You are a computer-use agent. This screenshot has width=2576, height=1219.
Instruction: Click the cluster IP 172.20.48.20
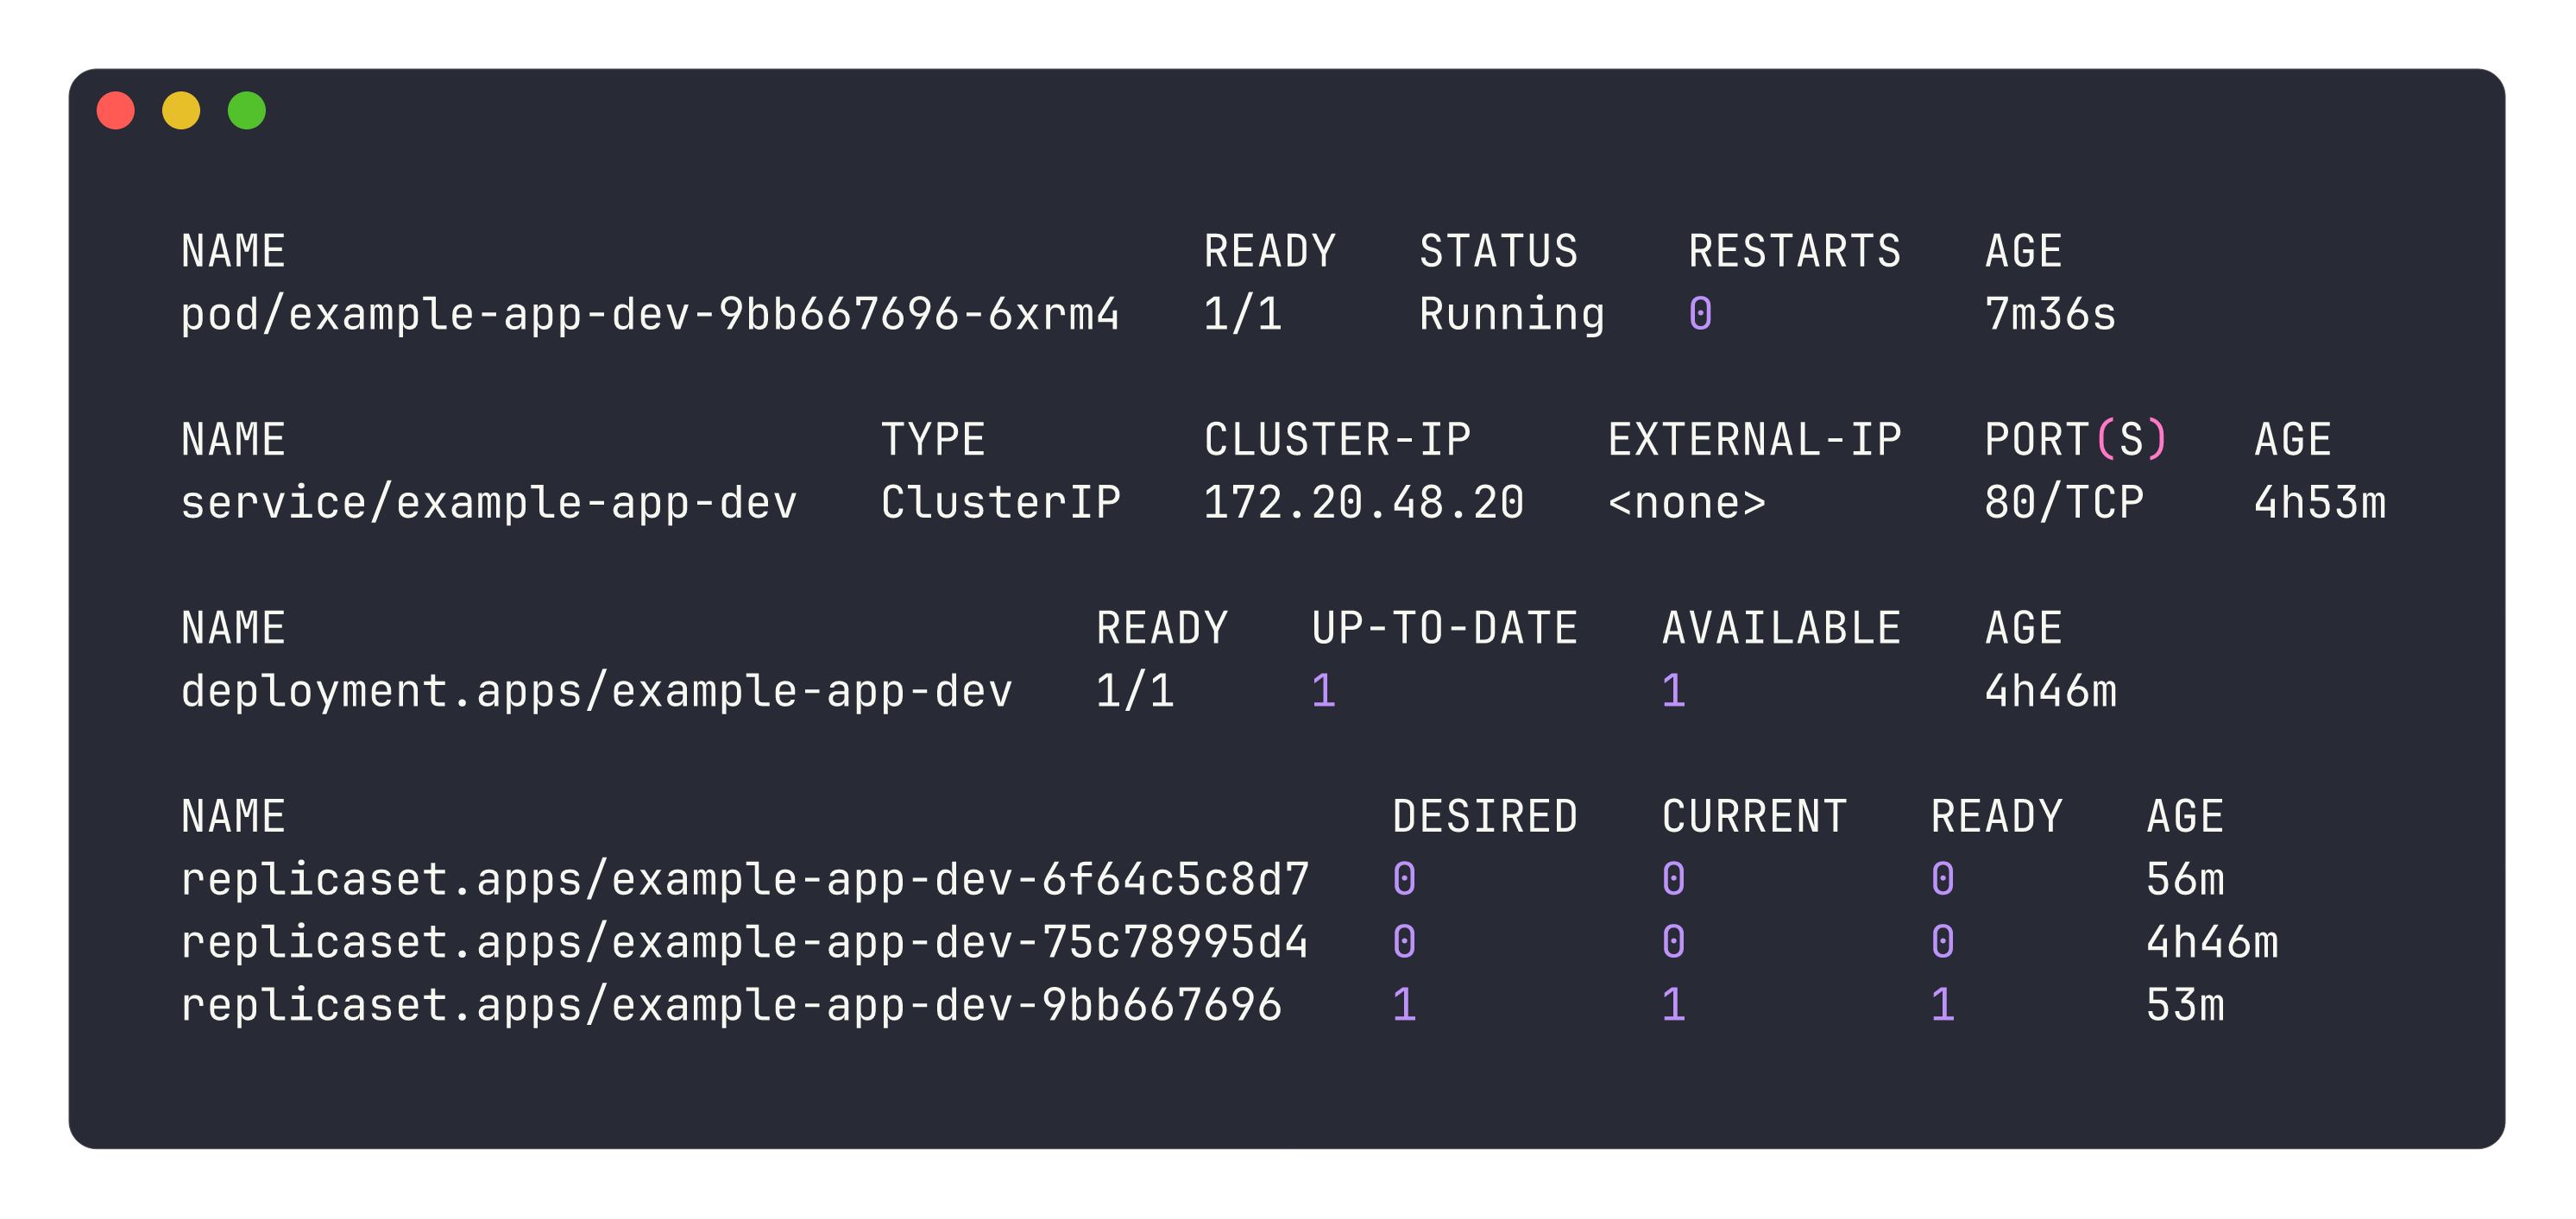tap(1364, 503)
